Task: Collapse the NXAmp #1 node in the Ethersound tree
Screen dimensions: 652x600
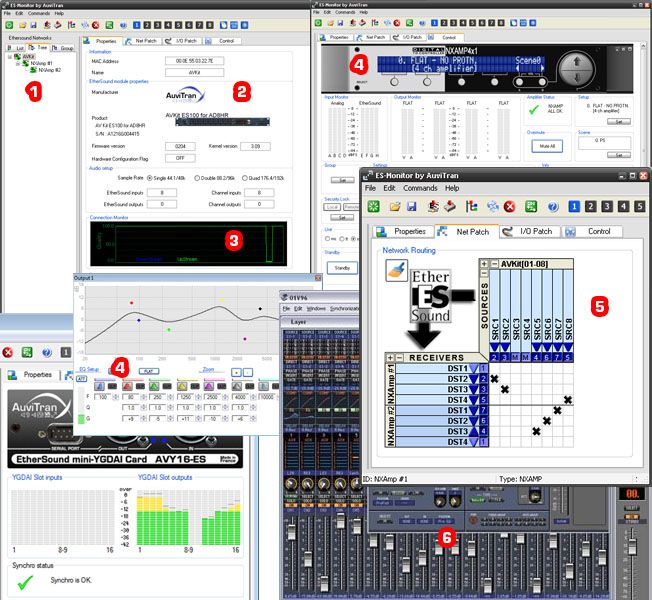Action: (18, 64)
